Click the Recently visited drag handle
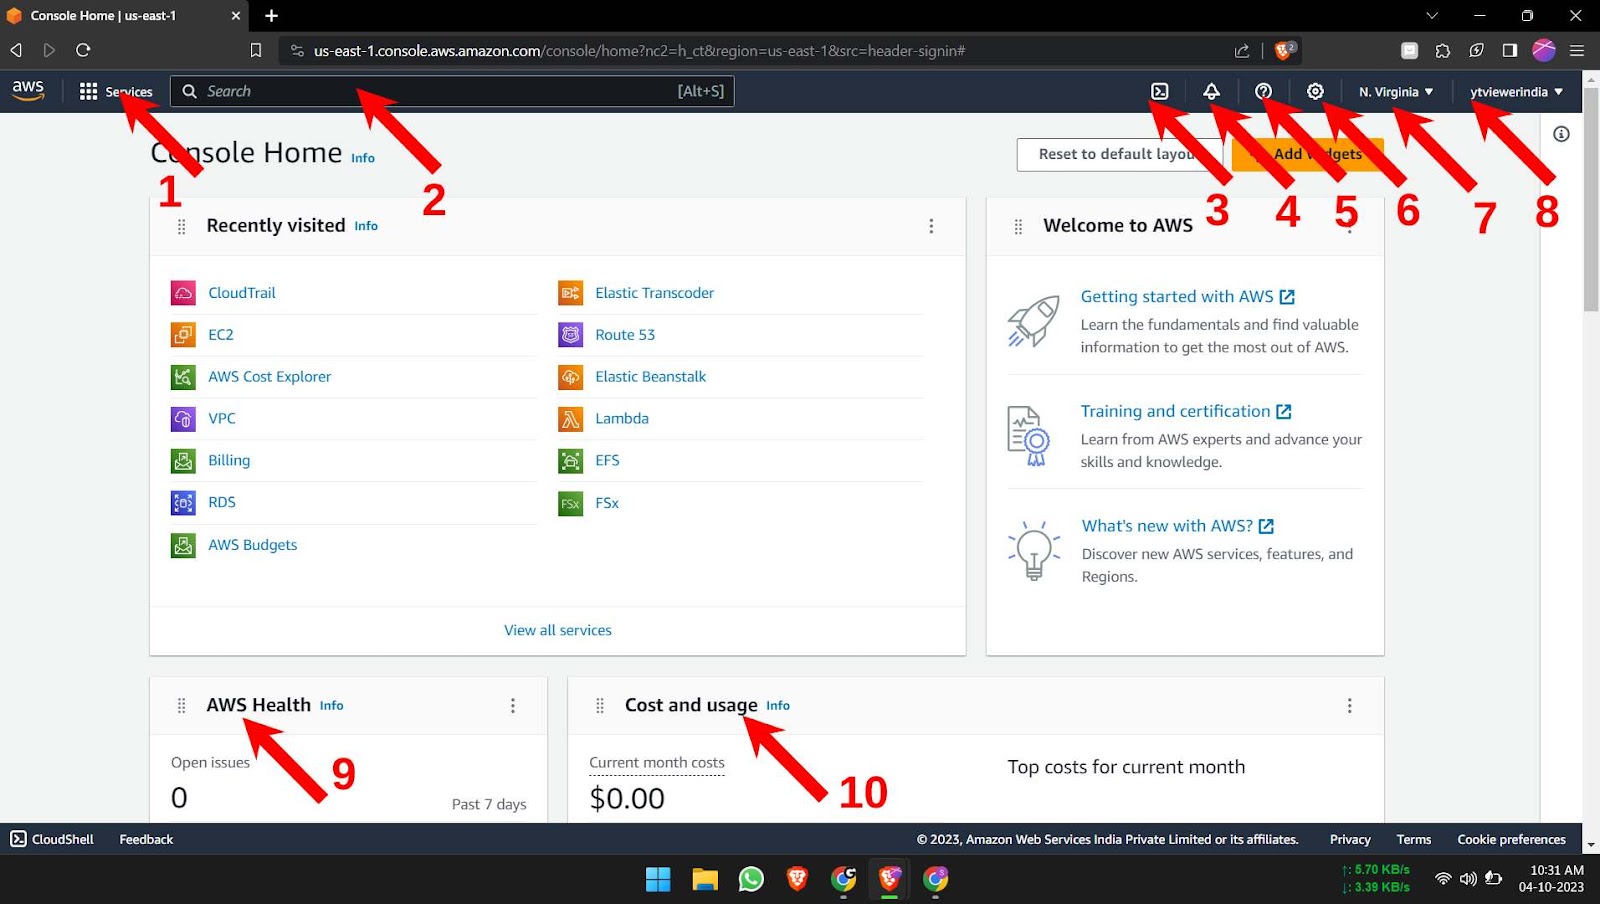The width and height of the screenshot is (1600, 904). pos(181,227)
